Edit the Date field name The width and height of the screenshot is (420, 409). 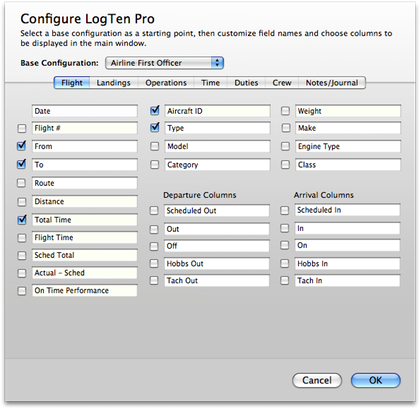pos(85,111)
